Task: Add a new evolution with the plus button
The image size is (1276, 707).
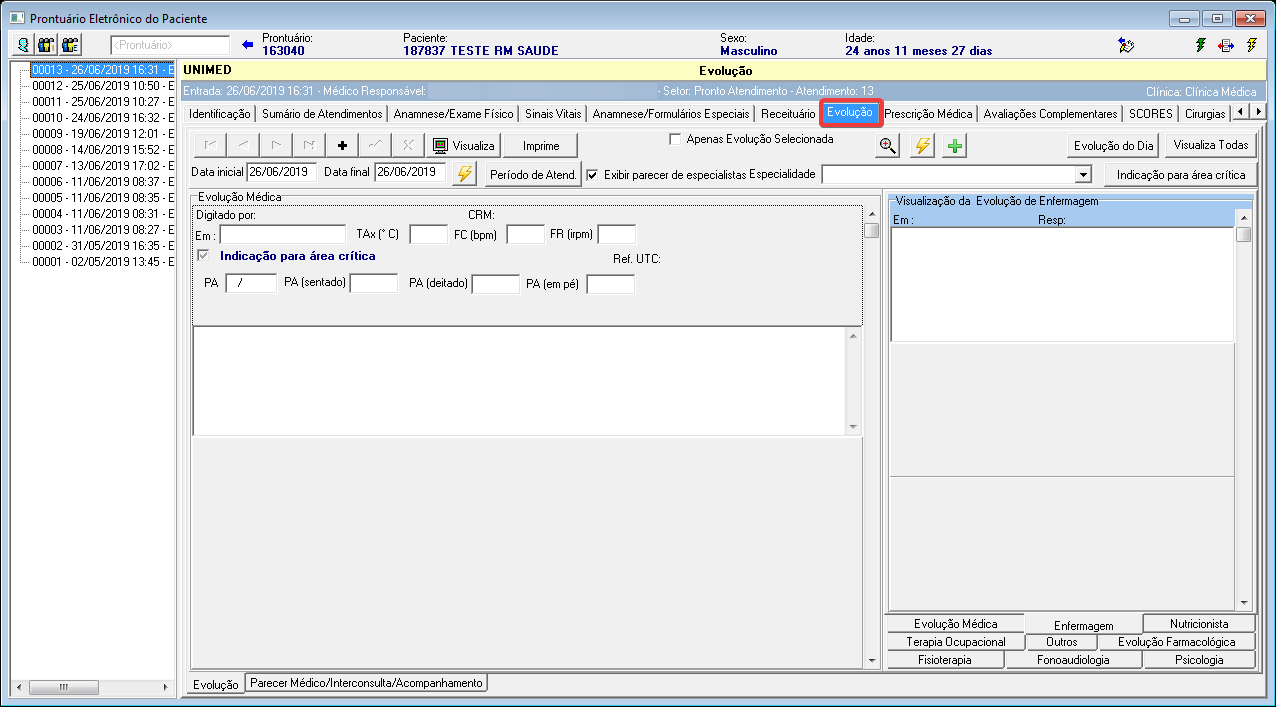Action: [x=343, y=145]
